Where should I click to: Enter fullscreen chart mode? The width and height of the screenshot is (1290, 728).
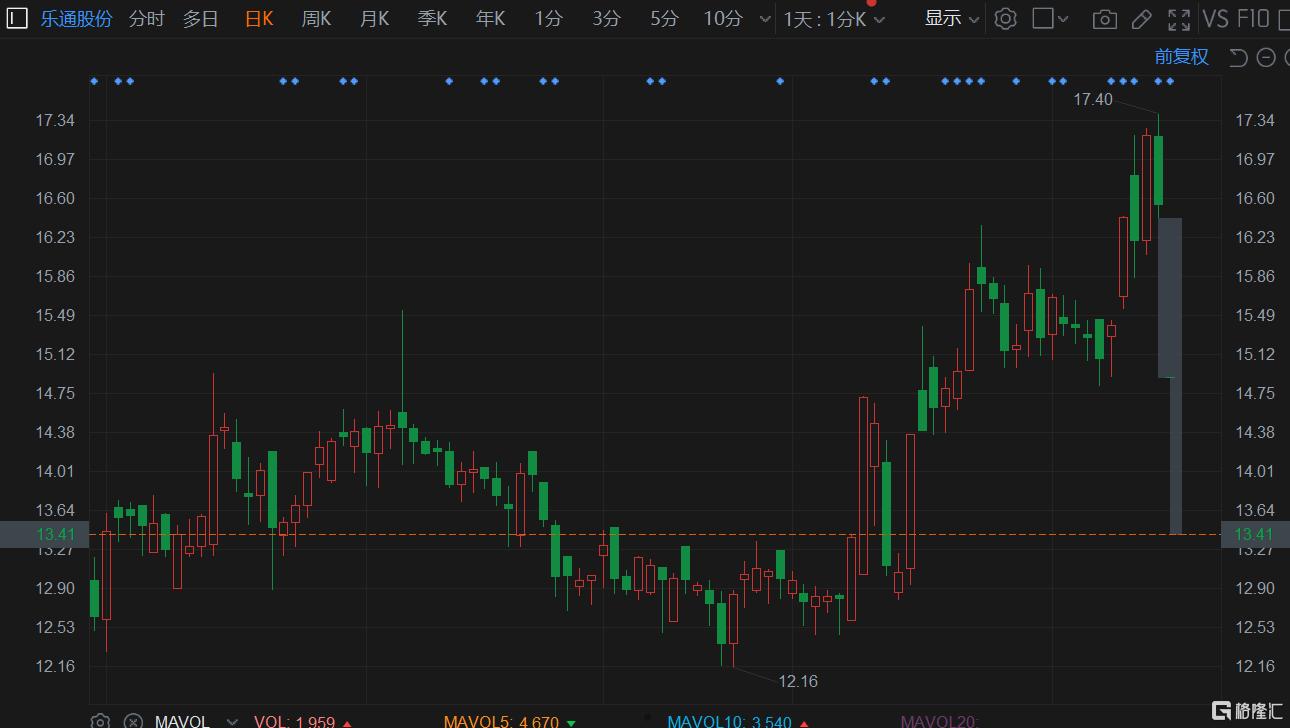coord(1179,19)
